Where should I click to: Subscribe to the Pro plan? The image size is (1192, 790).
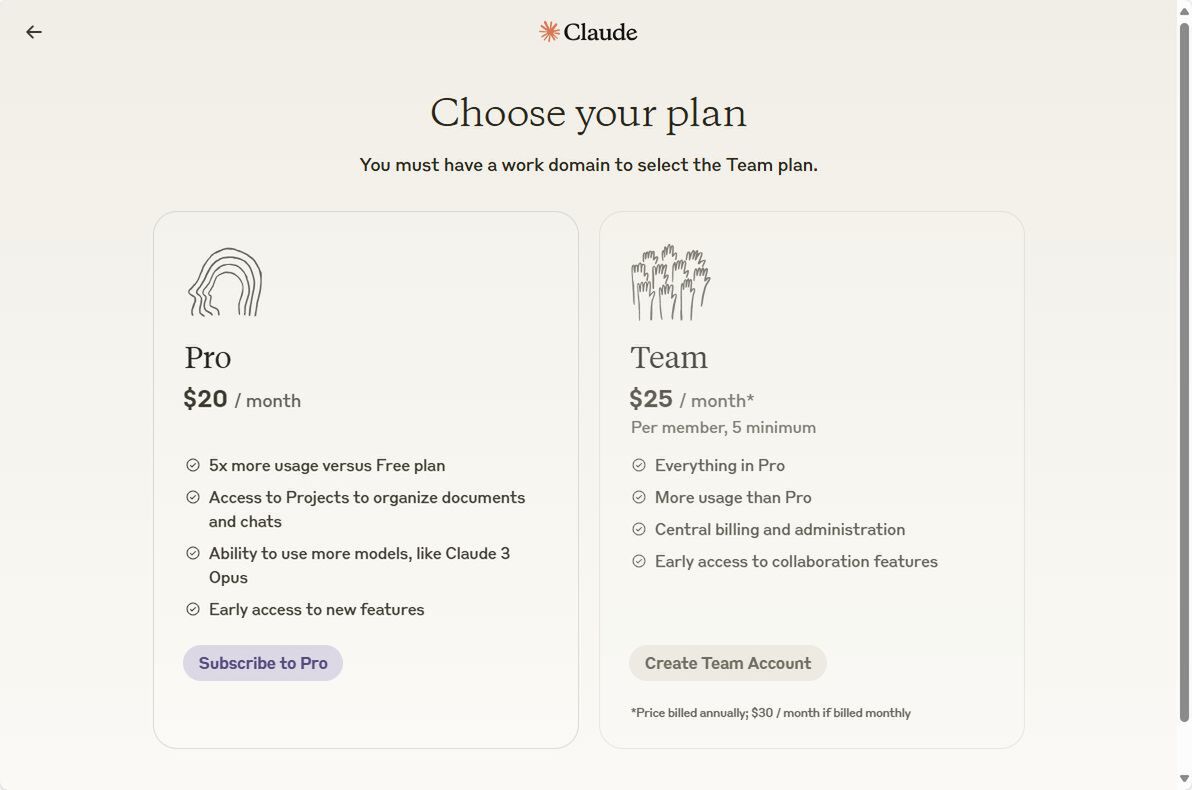point(263,663)
